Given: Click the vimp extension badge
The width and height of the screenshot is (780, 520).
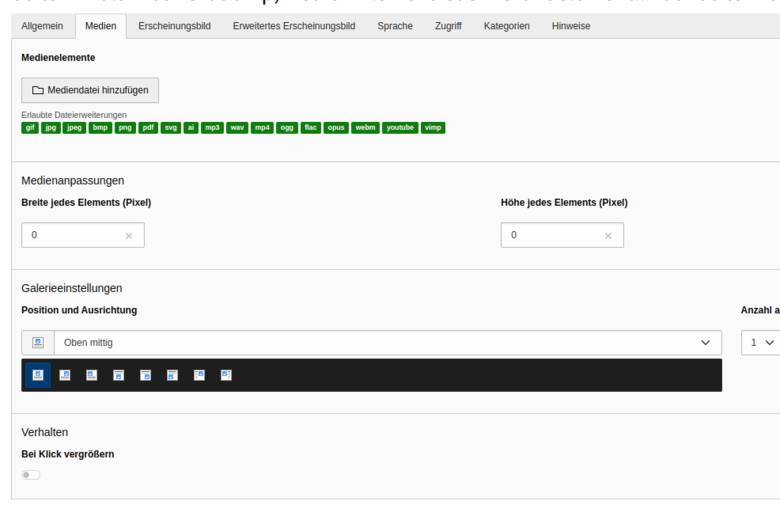Looking at the screenshot, I should pyautogui.click(x=433, y=128).
